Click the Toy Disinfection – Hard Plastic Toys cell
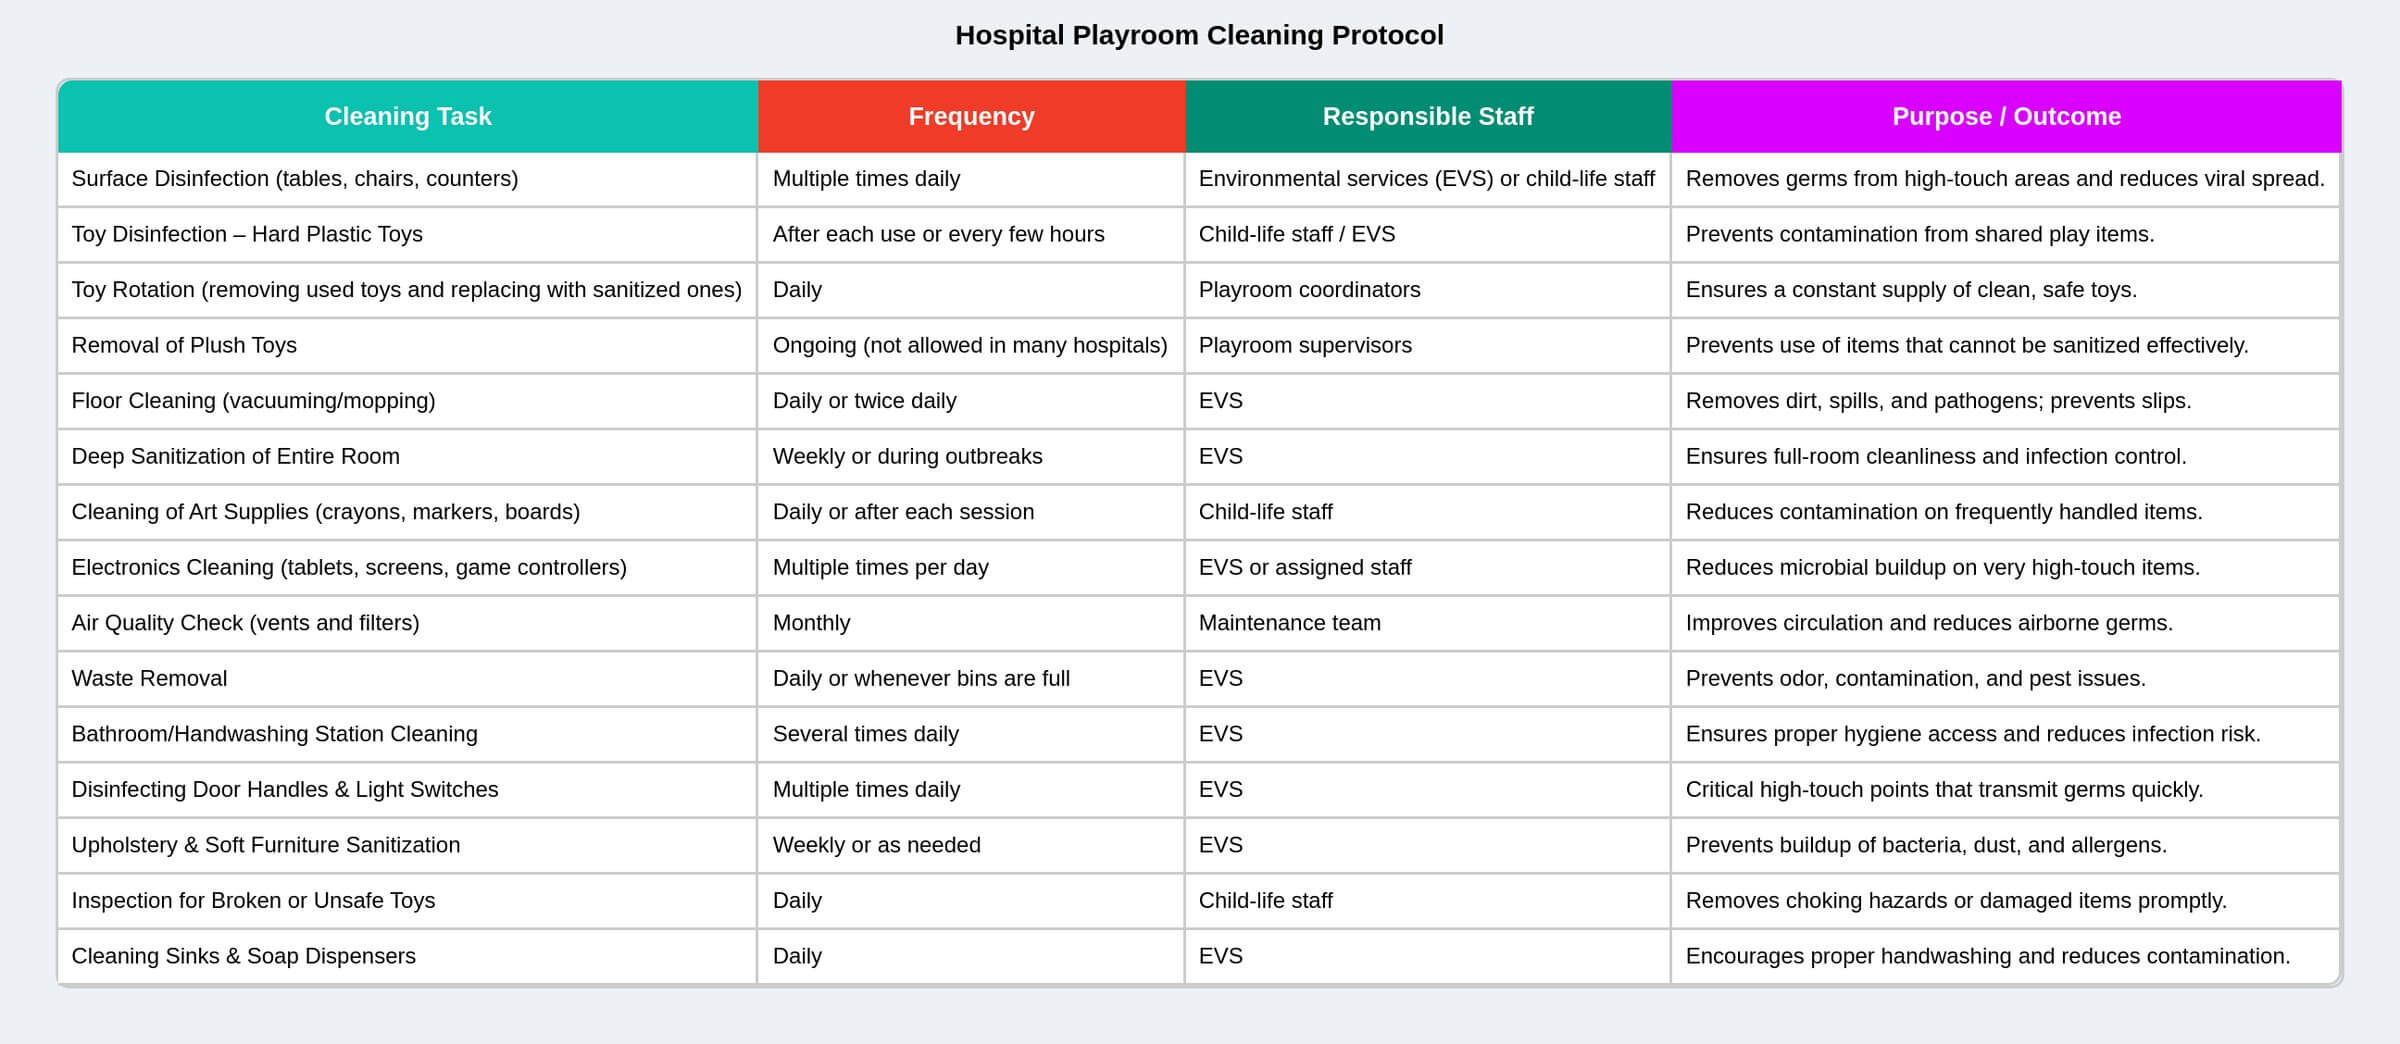This screenshot has height=1044, width=2400. 247,234
